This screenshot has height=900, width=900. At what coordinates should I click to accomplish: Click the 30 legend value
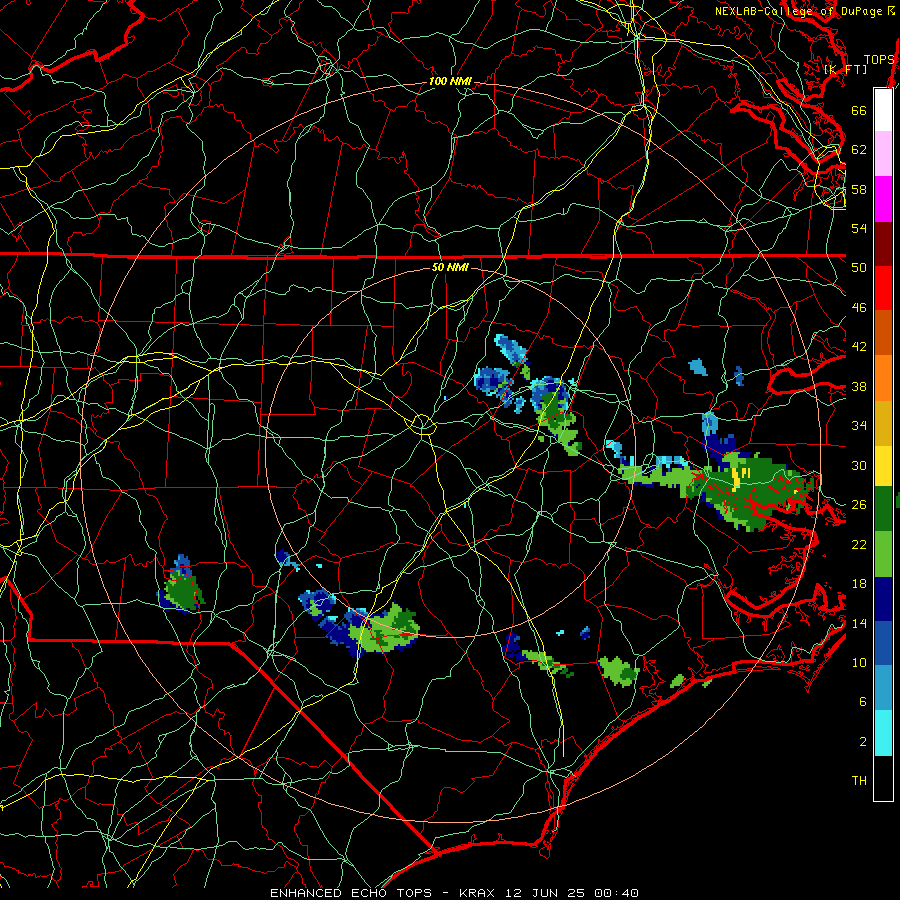[859, 465]
